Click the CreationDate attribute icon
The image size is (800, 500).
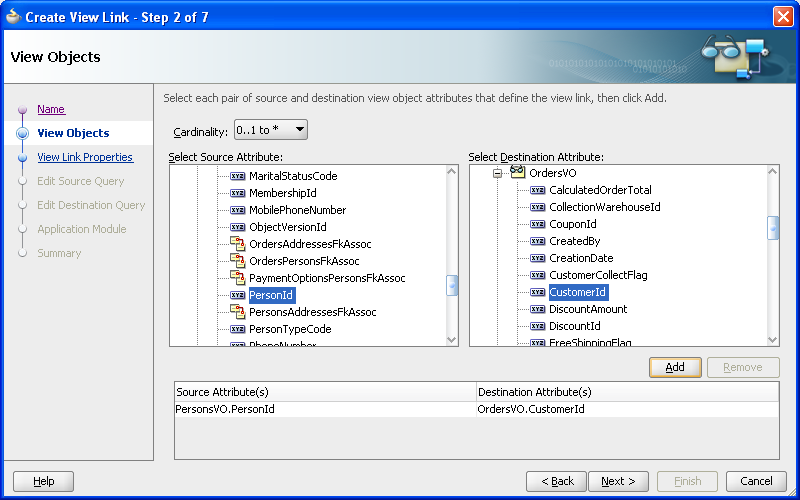(537, 258)
